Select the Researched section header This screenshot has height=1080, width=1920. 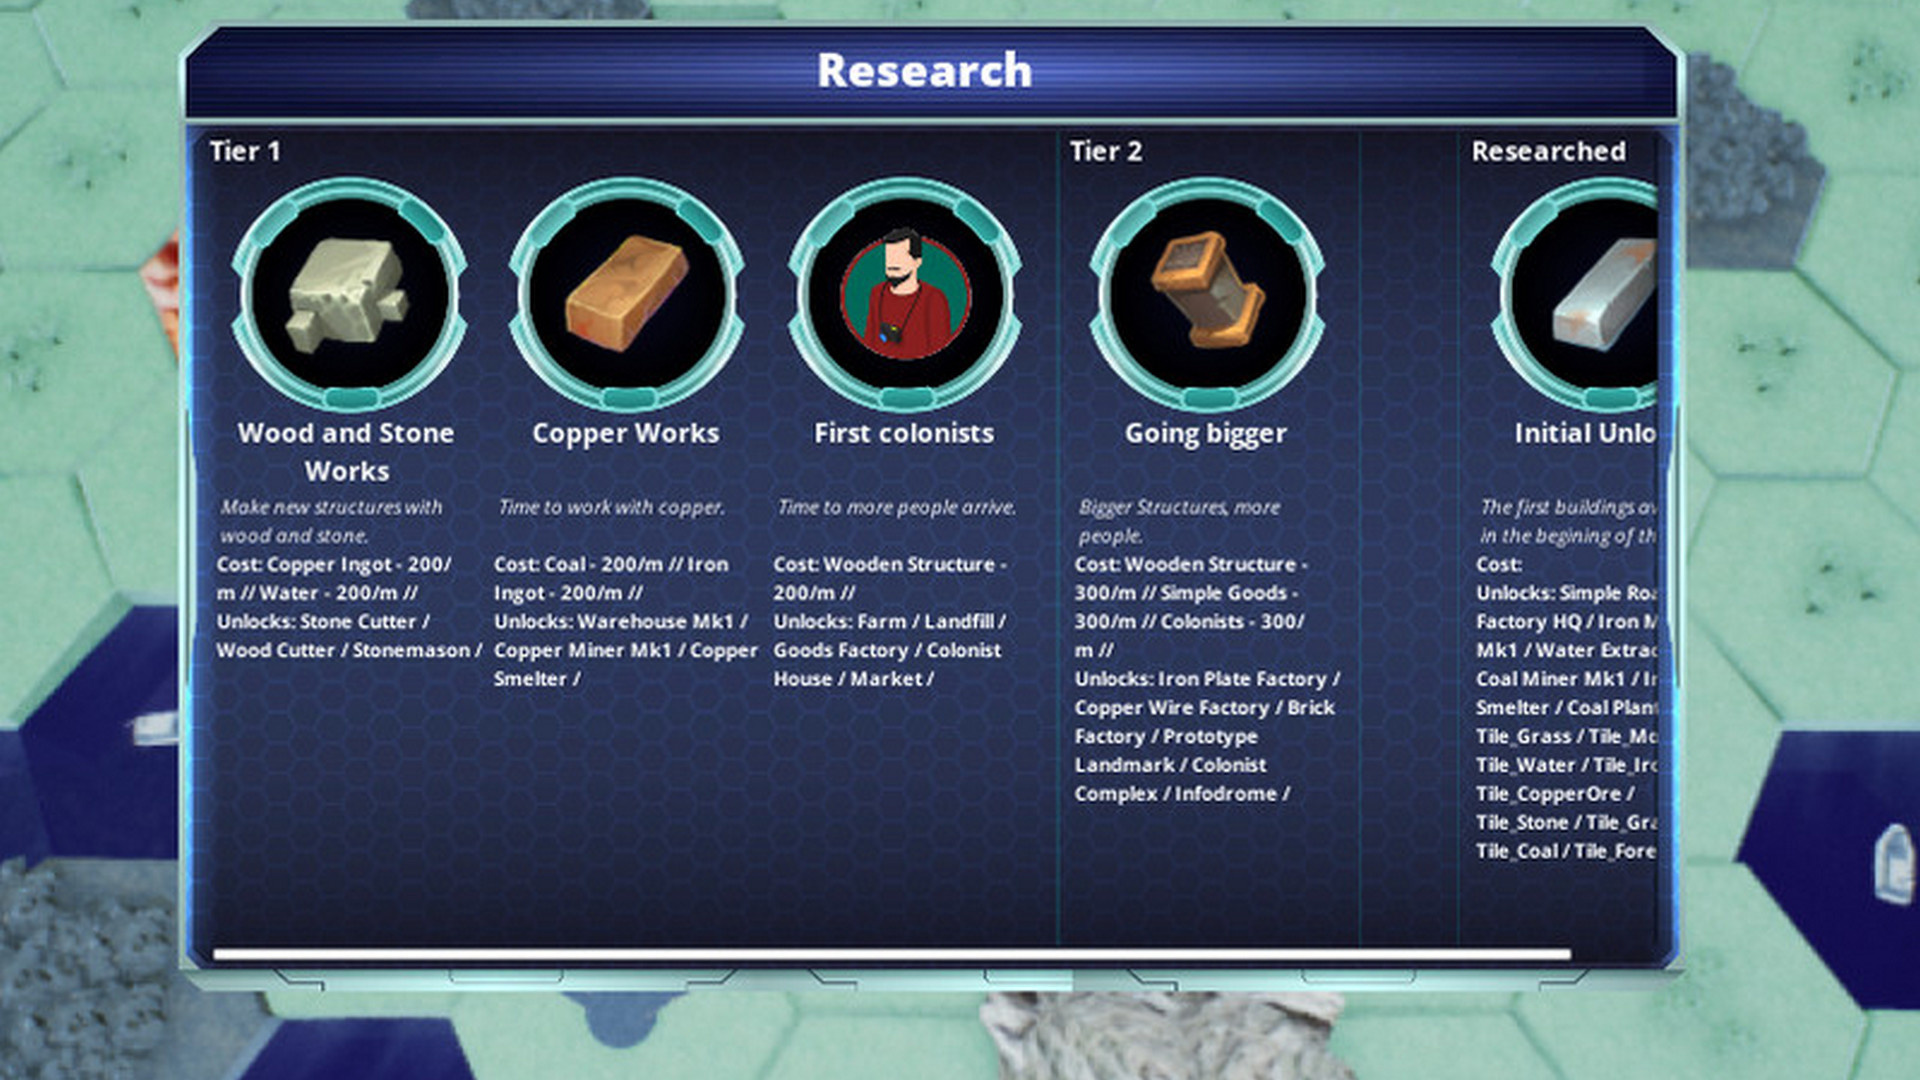(1546, 152)
